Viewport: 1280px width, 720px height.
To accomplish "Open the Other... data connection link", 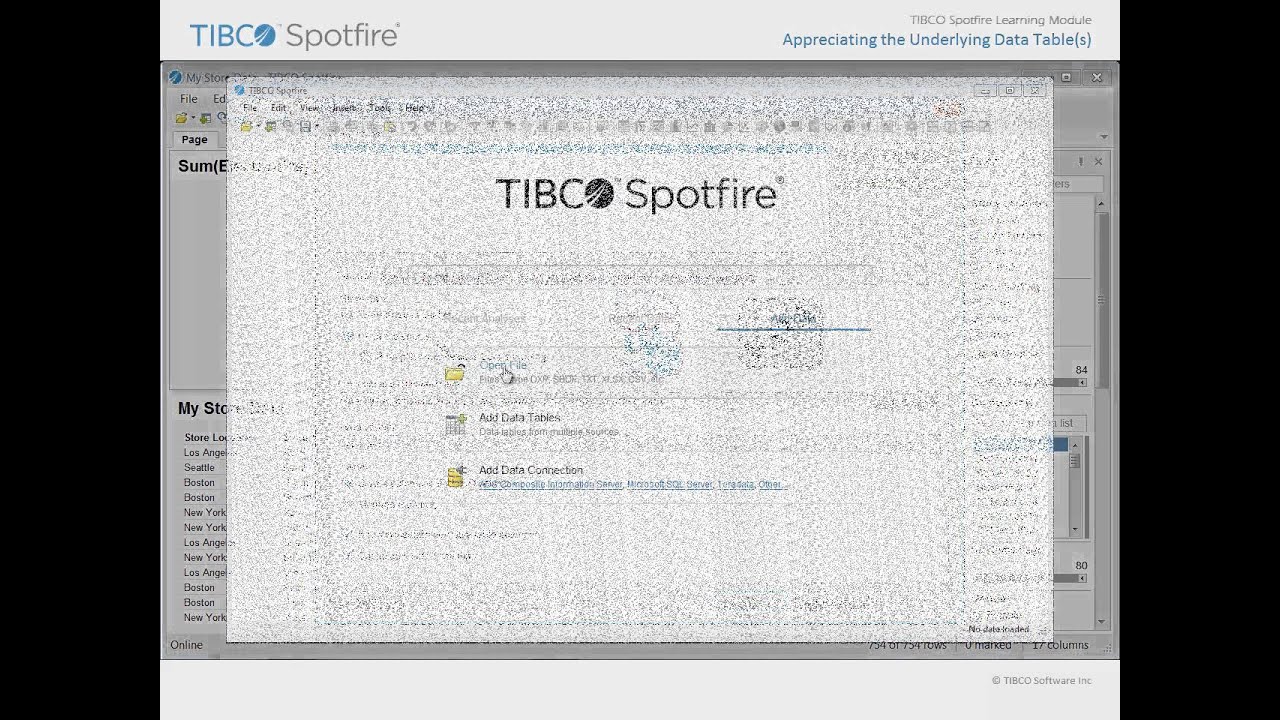I will [x=771, y=485].
